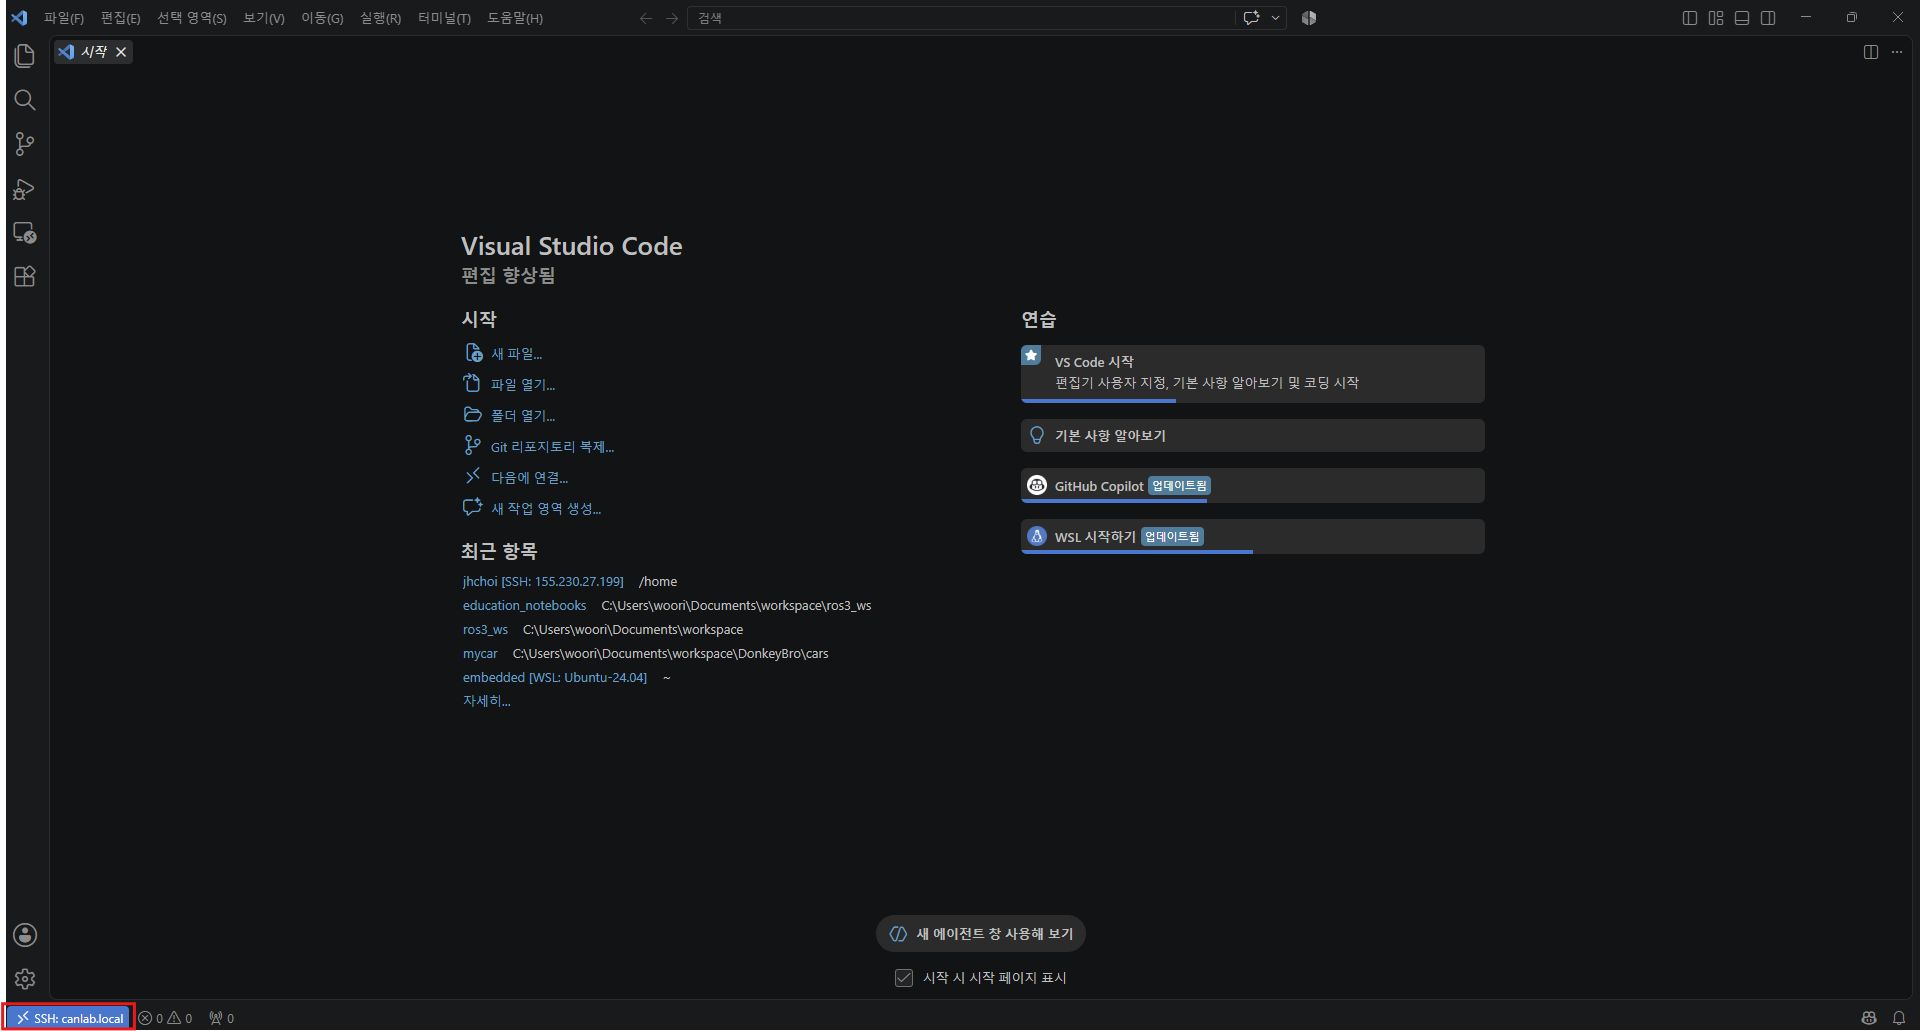Open the Accounts menu icon

pos(25,935)
